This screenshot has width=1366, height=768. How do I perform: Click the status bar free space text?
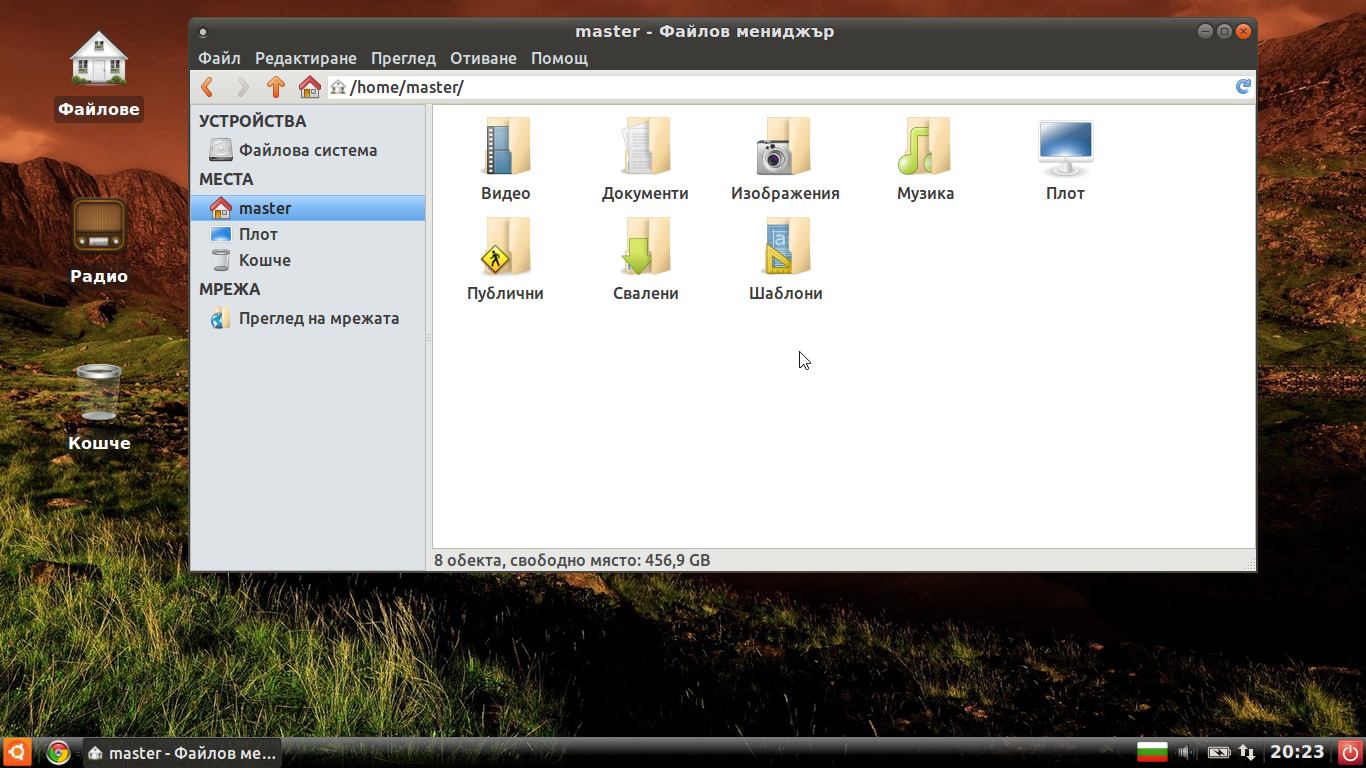[x=572, y=560]
